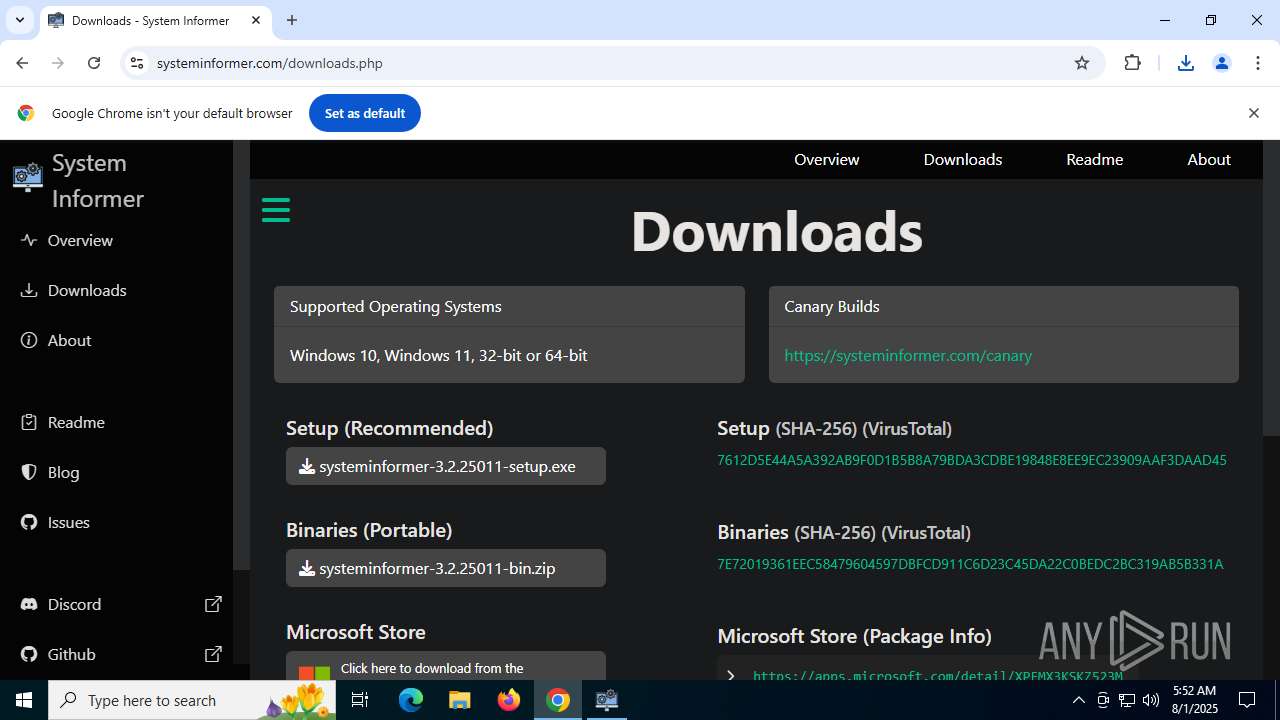
Task: Download systeminformer-3.2.25011-setup.exe
Action: (x=446, y=466)
